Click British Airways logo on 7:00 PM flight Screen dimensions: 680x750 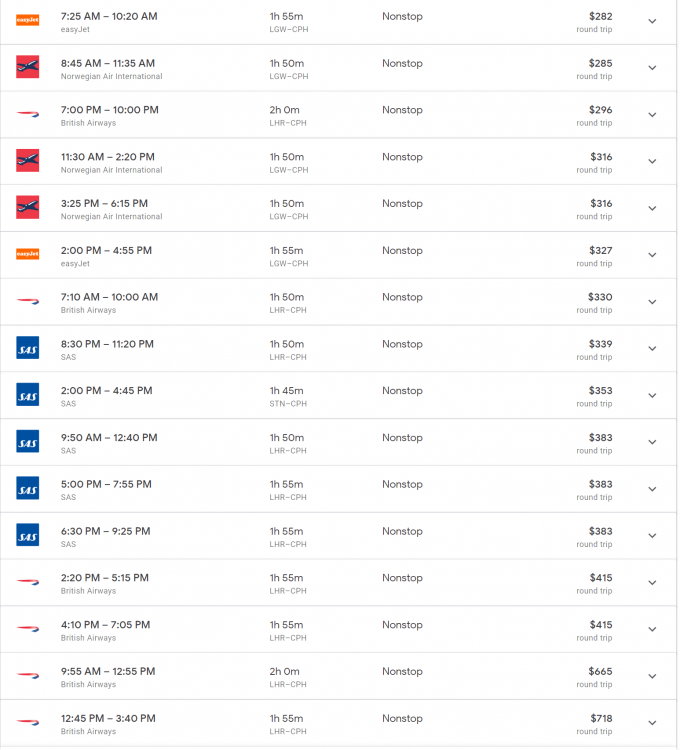tap(28, 115)
